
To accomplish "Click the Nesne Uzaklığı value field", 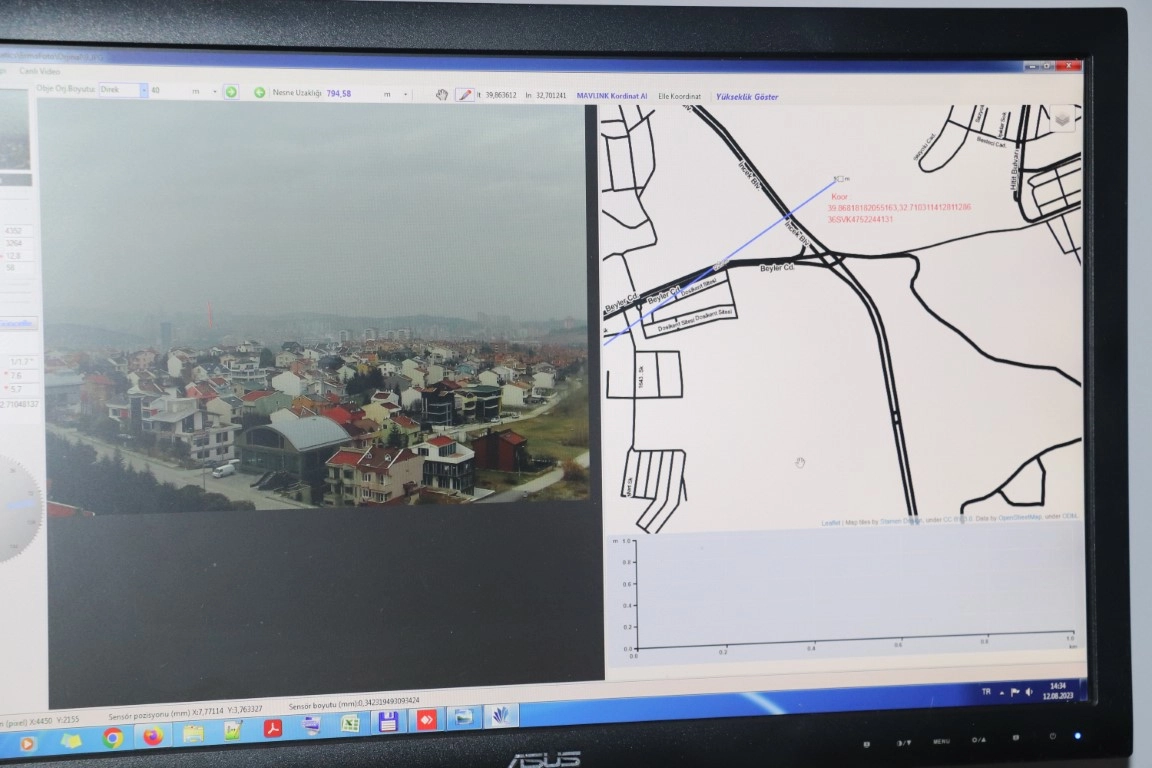I will tap(340, 93).
